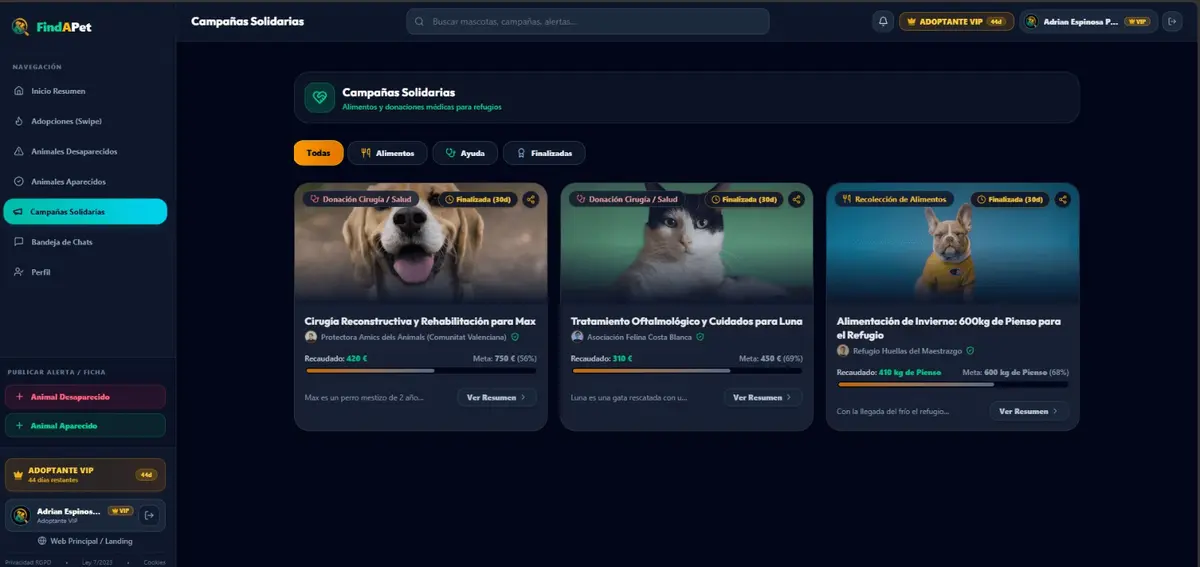Click the raised amount '410 kg de Pienso'
The height and width of the screenshot is (567, 1200).
911,372
